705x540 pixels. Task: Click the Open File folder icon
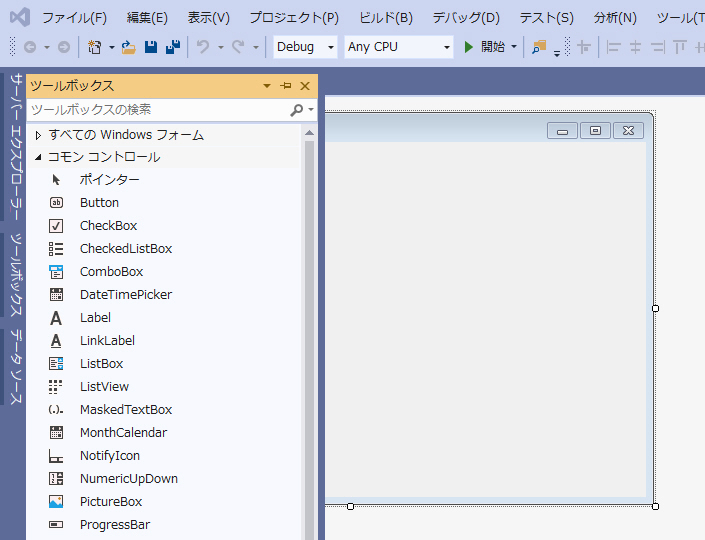[129, 47]
